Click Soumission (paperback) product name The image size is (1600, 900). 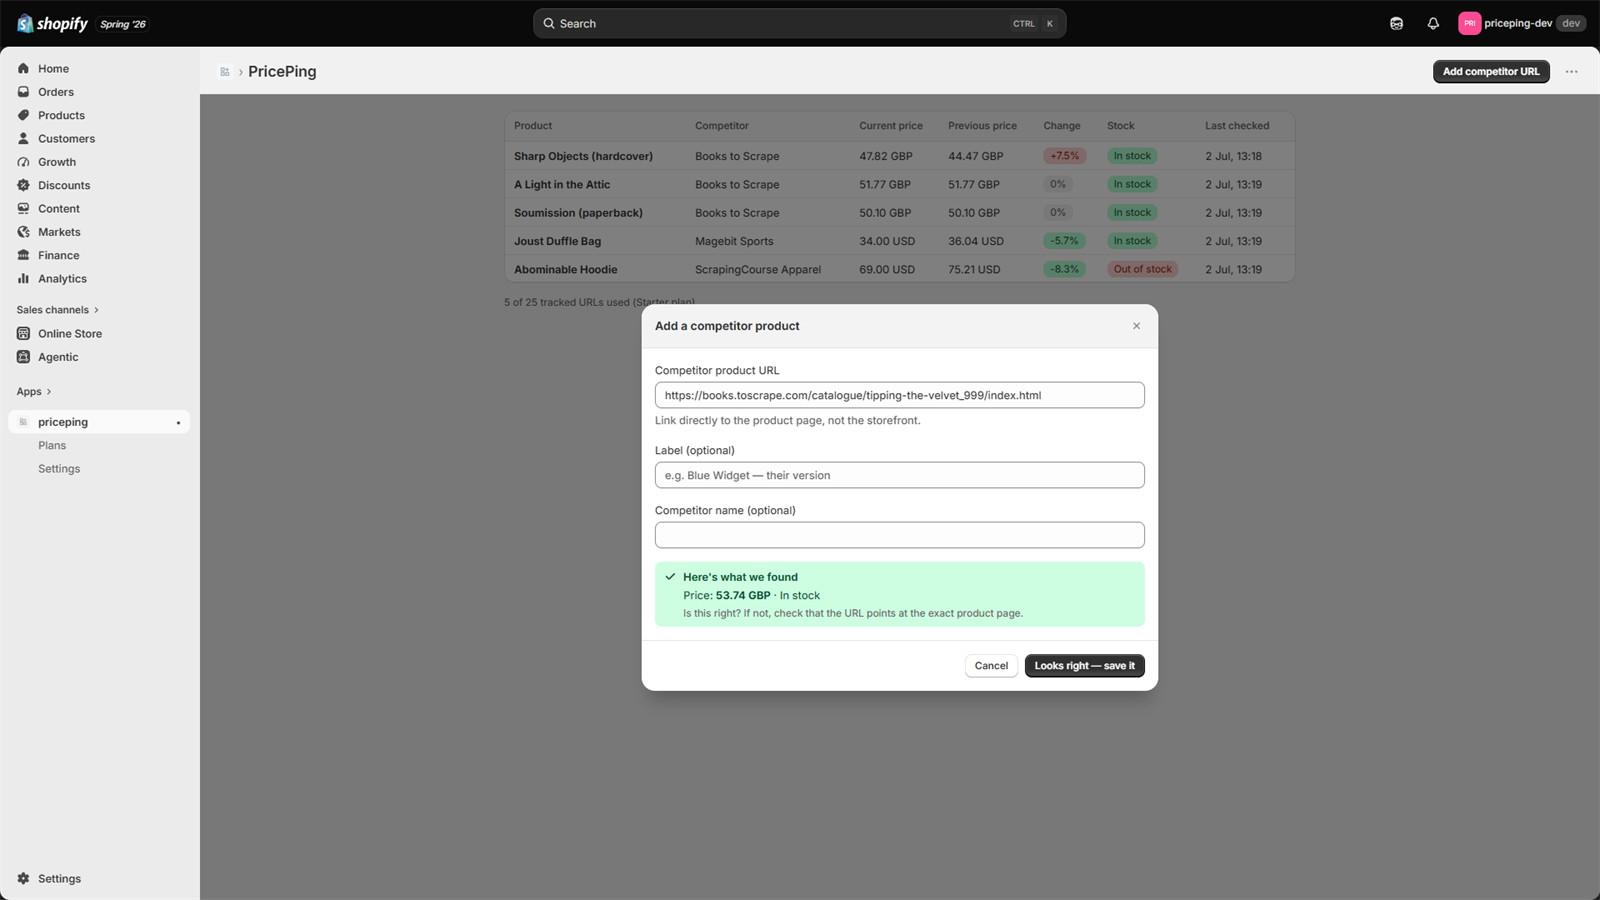pos(578,213)
